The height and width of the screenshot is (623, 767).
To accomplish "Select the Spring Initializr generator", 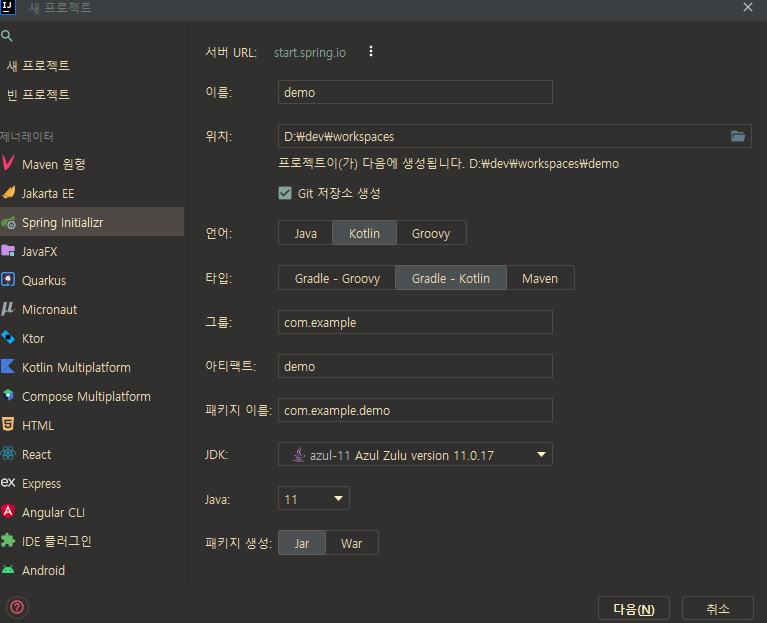I will (92, 222).
